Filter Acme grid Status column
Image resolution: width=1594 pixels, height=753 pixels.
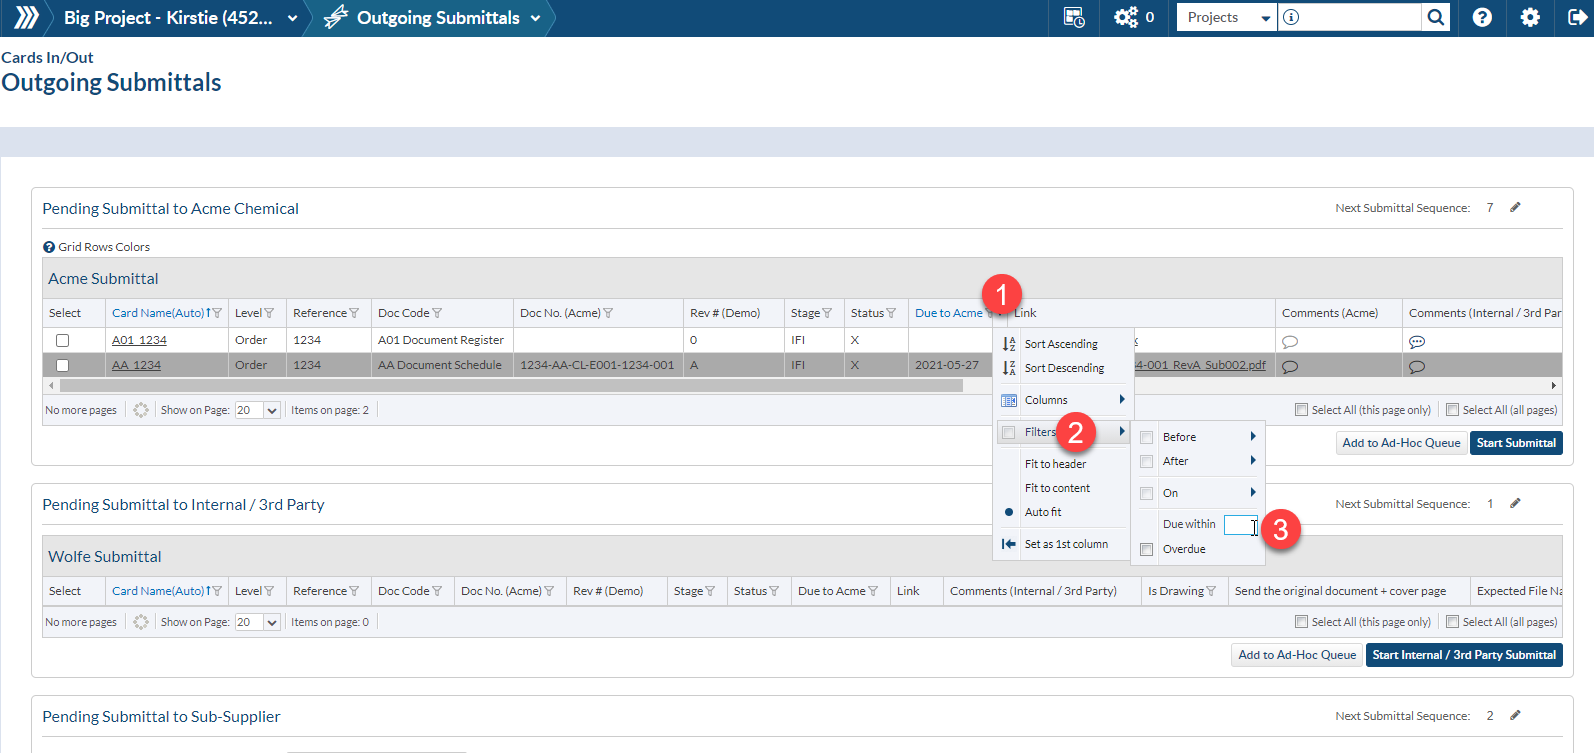891,313
